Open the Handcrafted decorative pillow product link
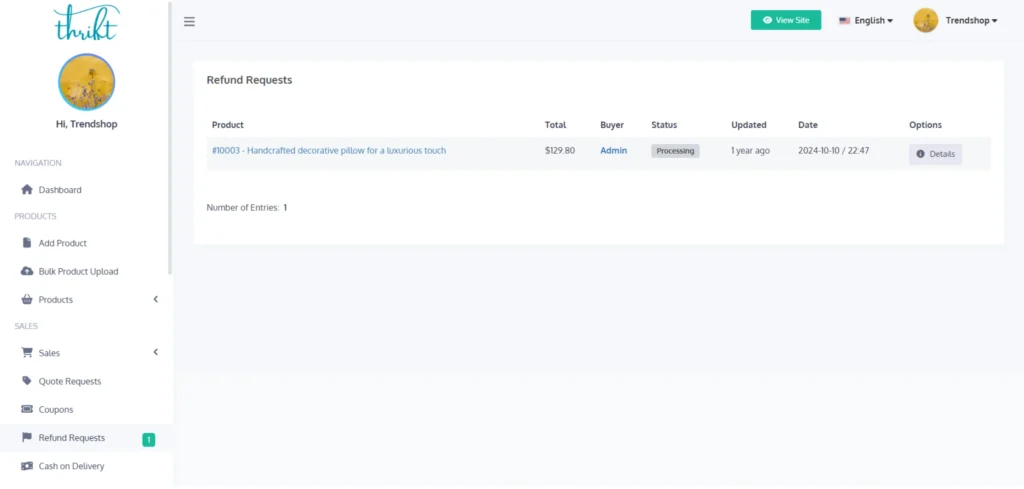Screen dimensions: 1024x489 [329, 151]
